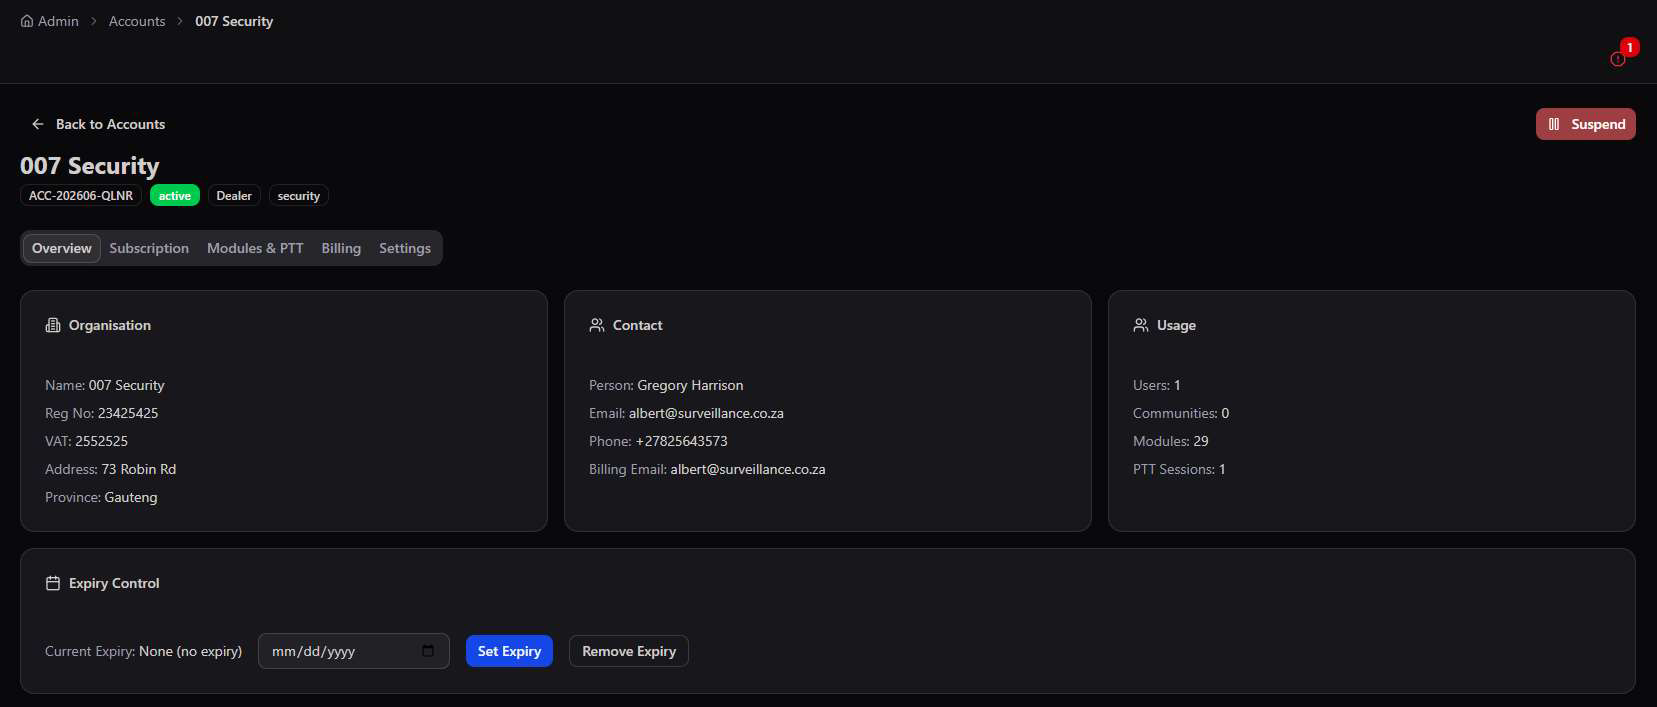
Task: Go back to Accounts list
Action: 98,124
